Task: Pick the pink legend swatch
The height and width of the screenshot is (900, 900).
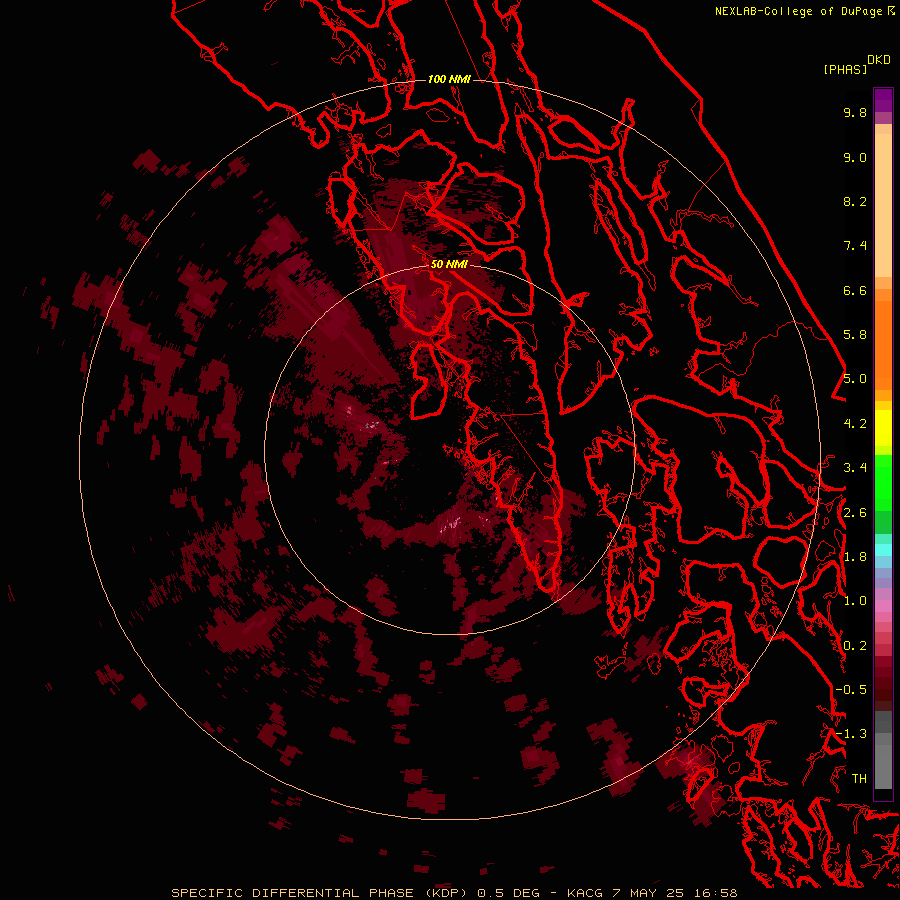Action: [883, 606]
